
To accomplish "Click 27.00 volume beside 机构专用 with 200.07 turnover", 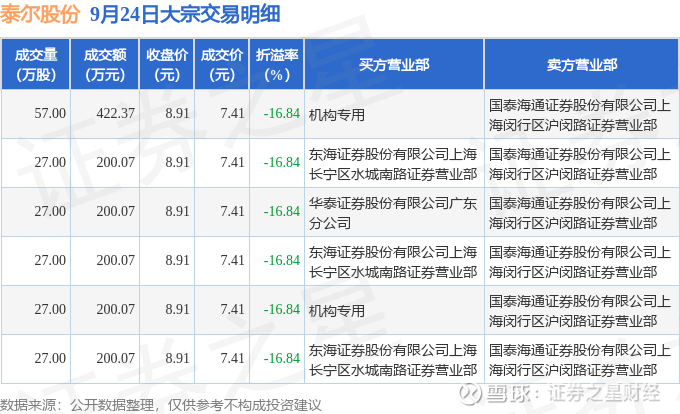I will pyautogui.click(x=50, y=310).
